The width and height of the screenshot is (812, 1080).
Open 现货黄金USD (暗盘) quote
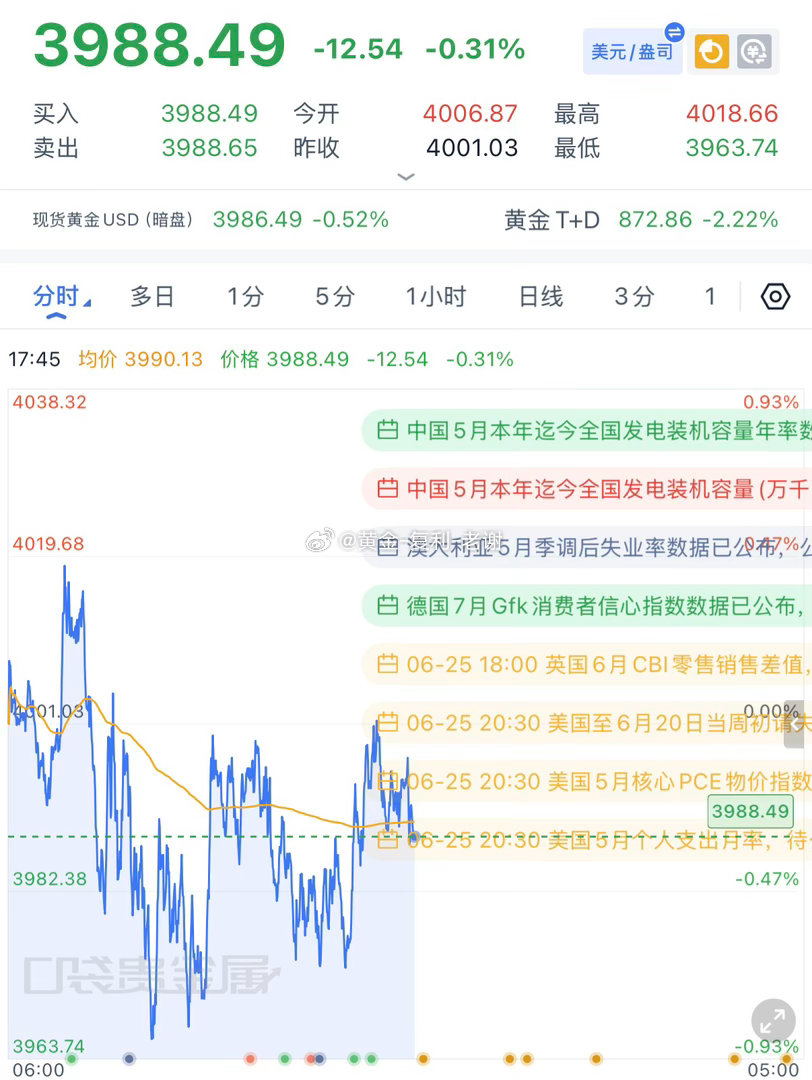[x=211, y=220]
